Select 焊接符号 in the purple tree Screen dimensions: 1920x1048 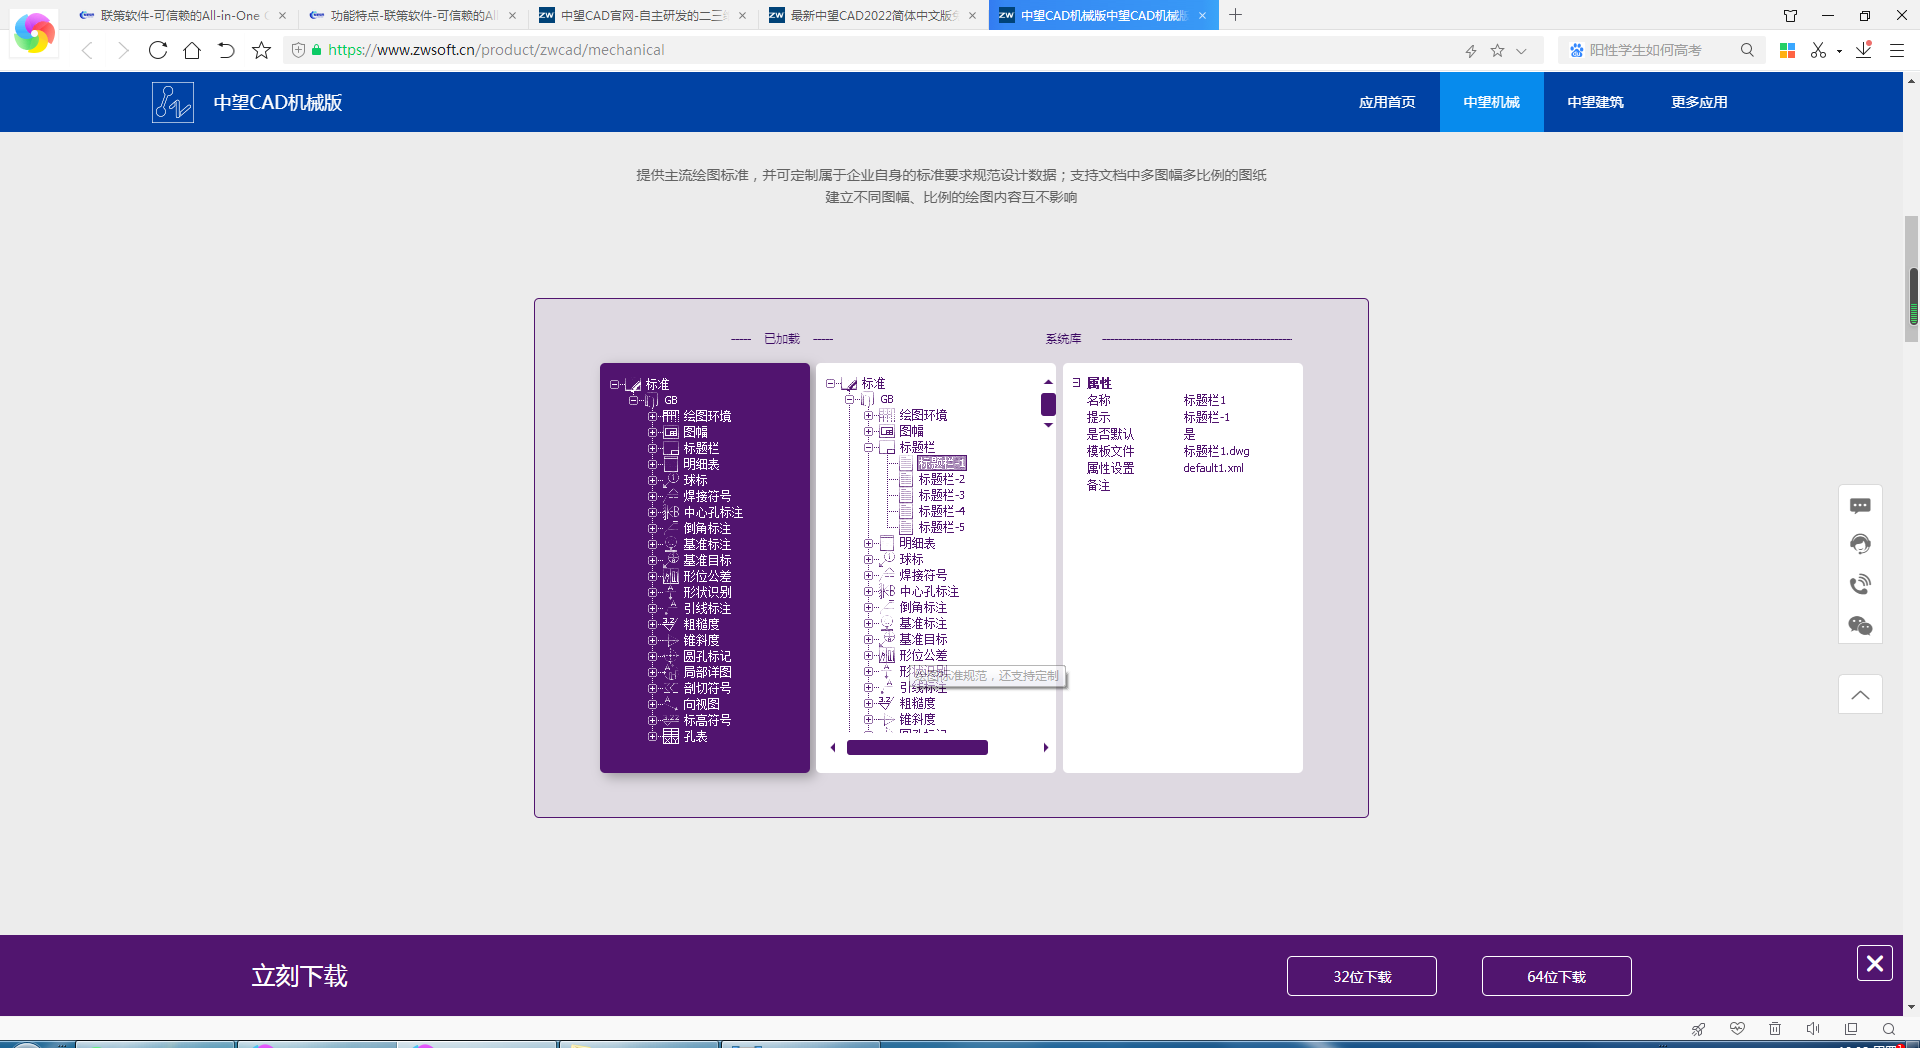[x=707, y=496]
